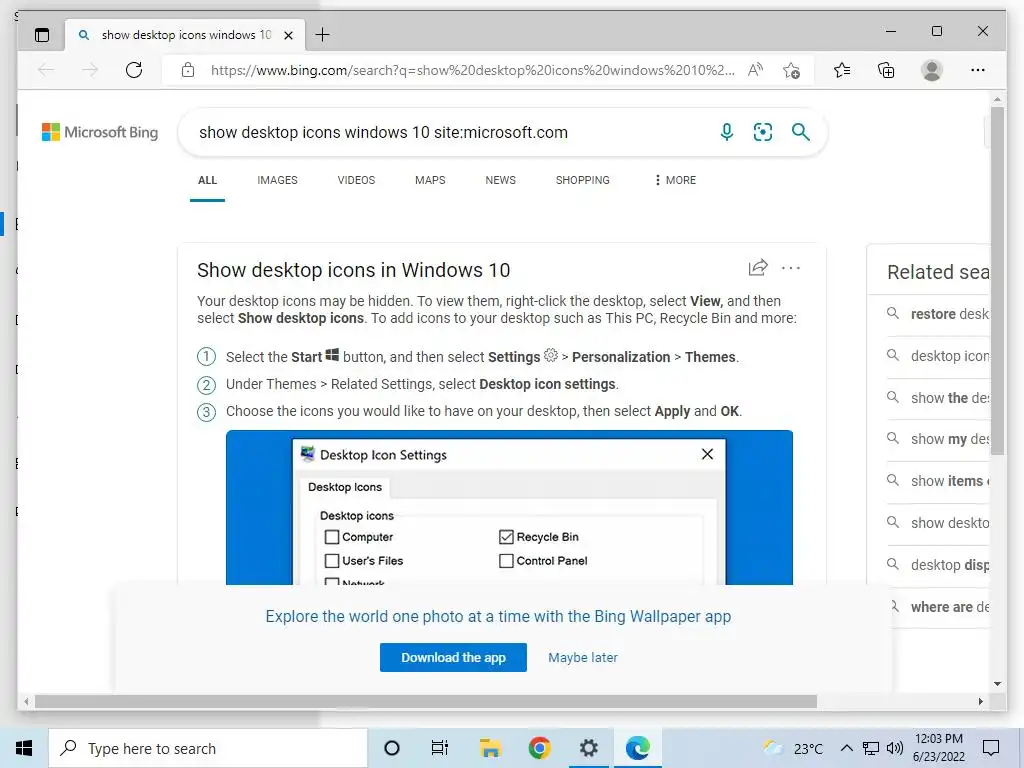
Task: Select 'desktop disp' related search
Action: tap(938, 564)
